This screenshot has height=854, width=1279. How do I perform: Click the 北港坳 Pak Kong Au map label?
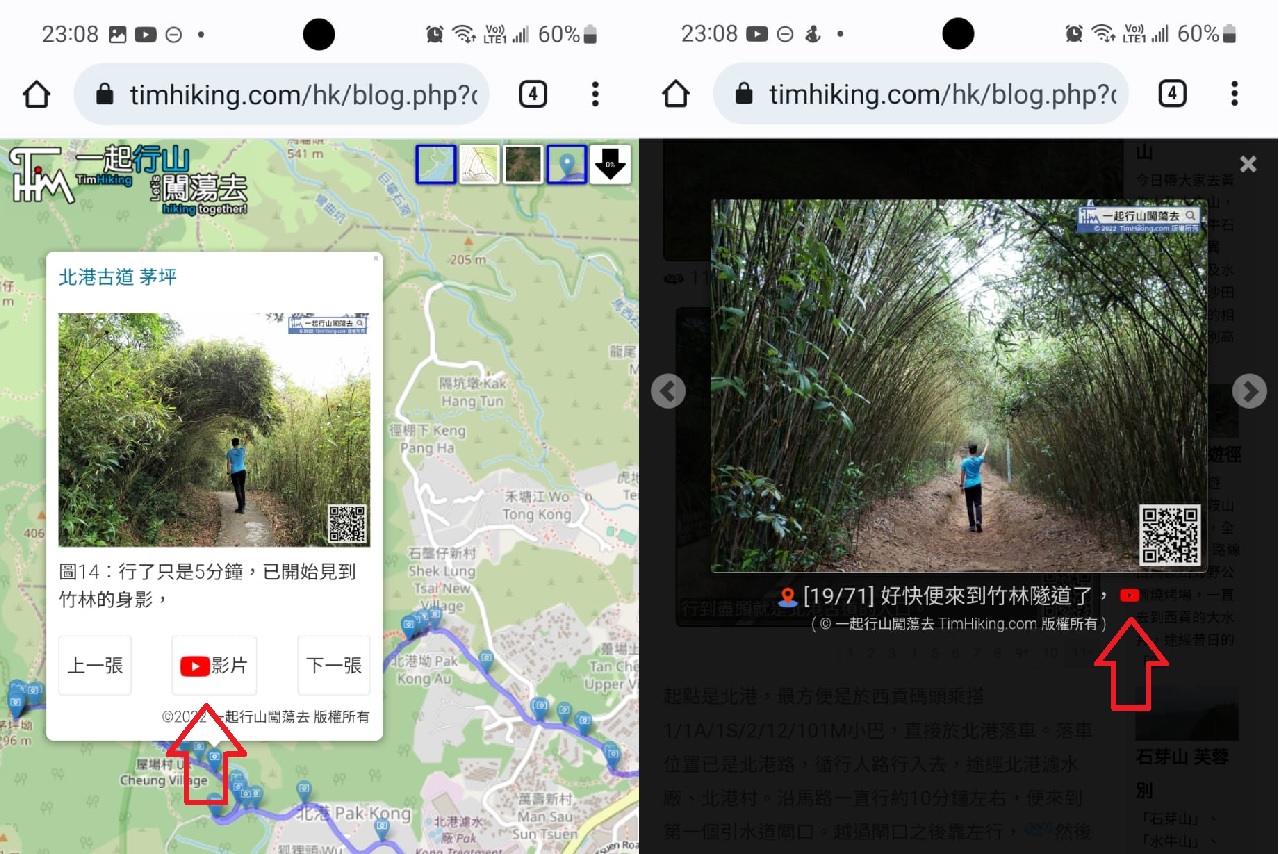424,670
